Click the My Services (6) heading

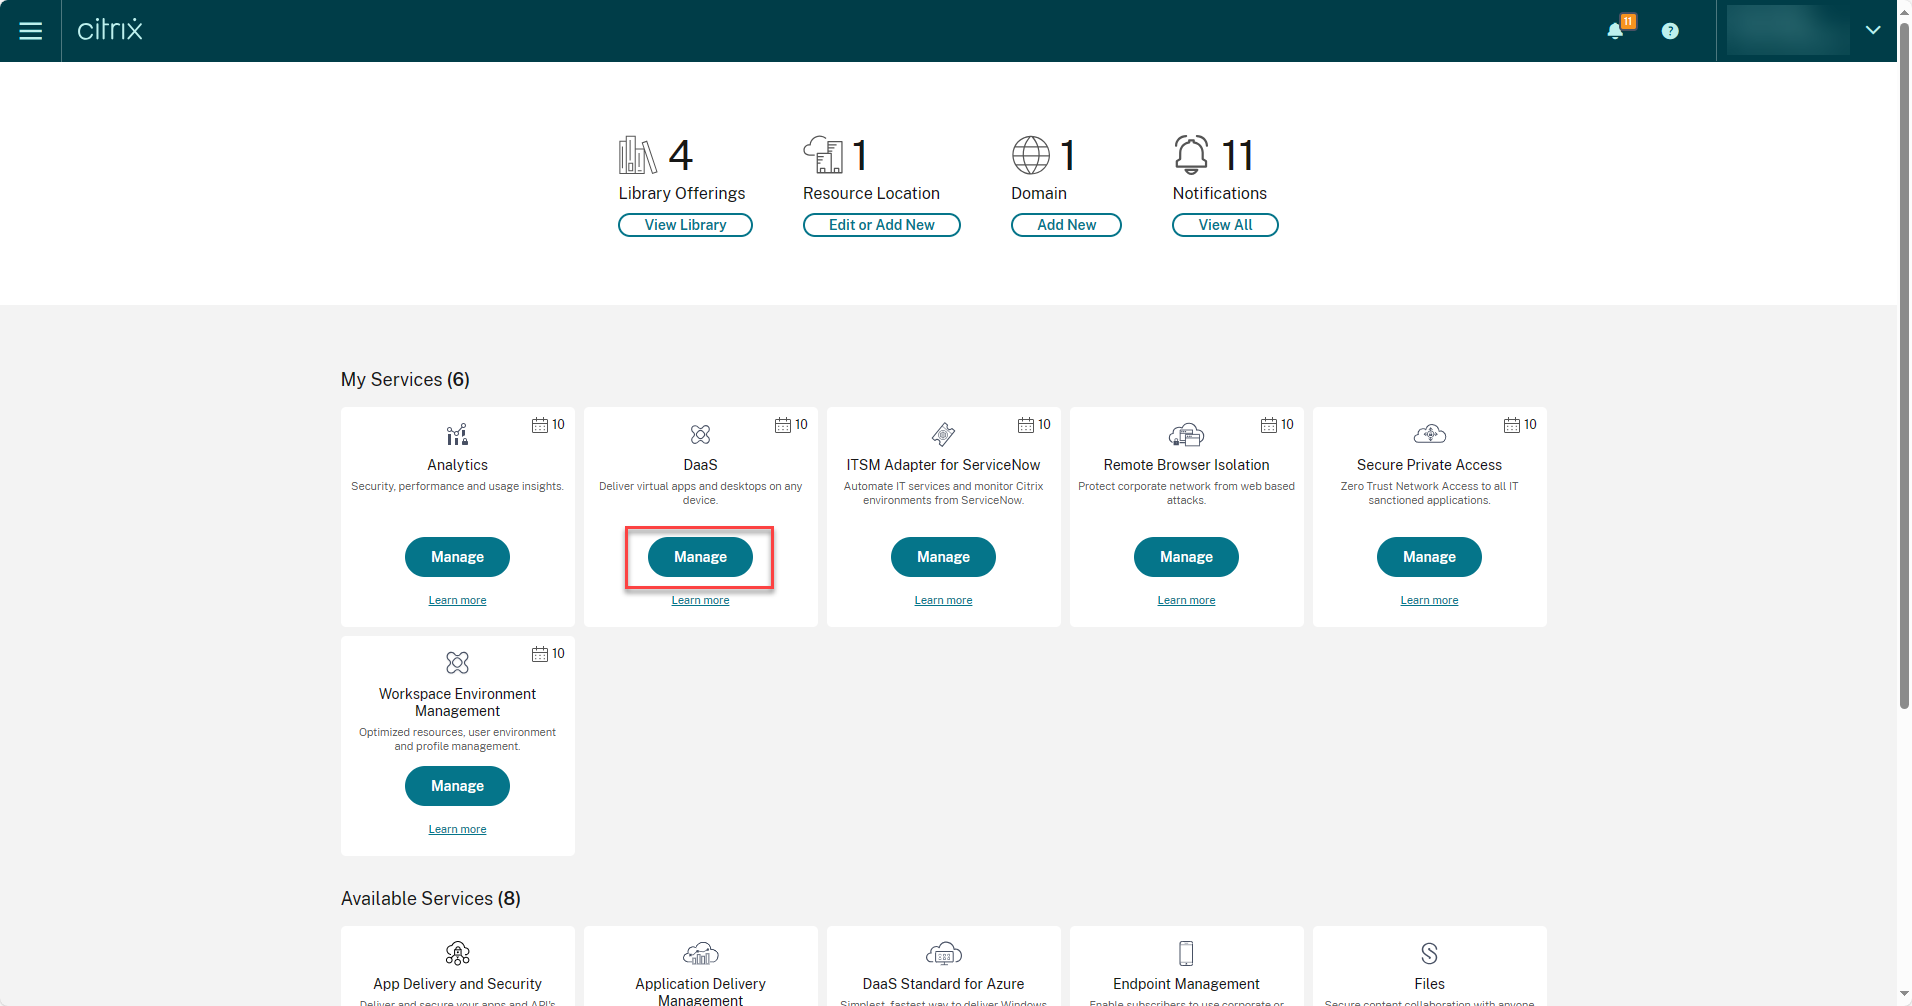tap(405, 380)
